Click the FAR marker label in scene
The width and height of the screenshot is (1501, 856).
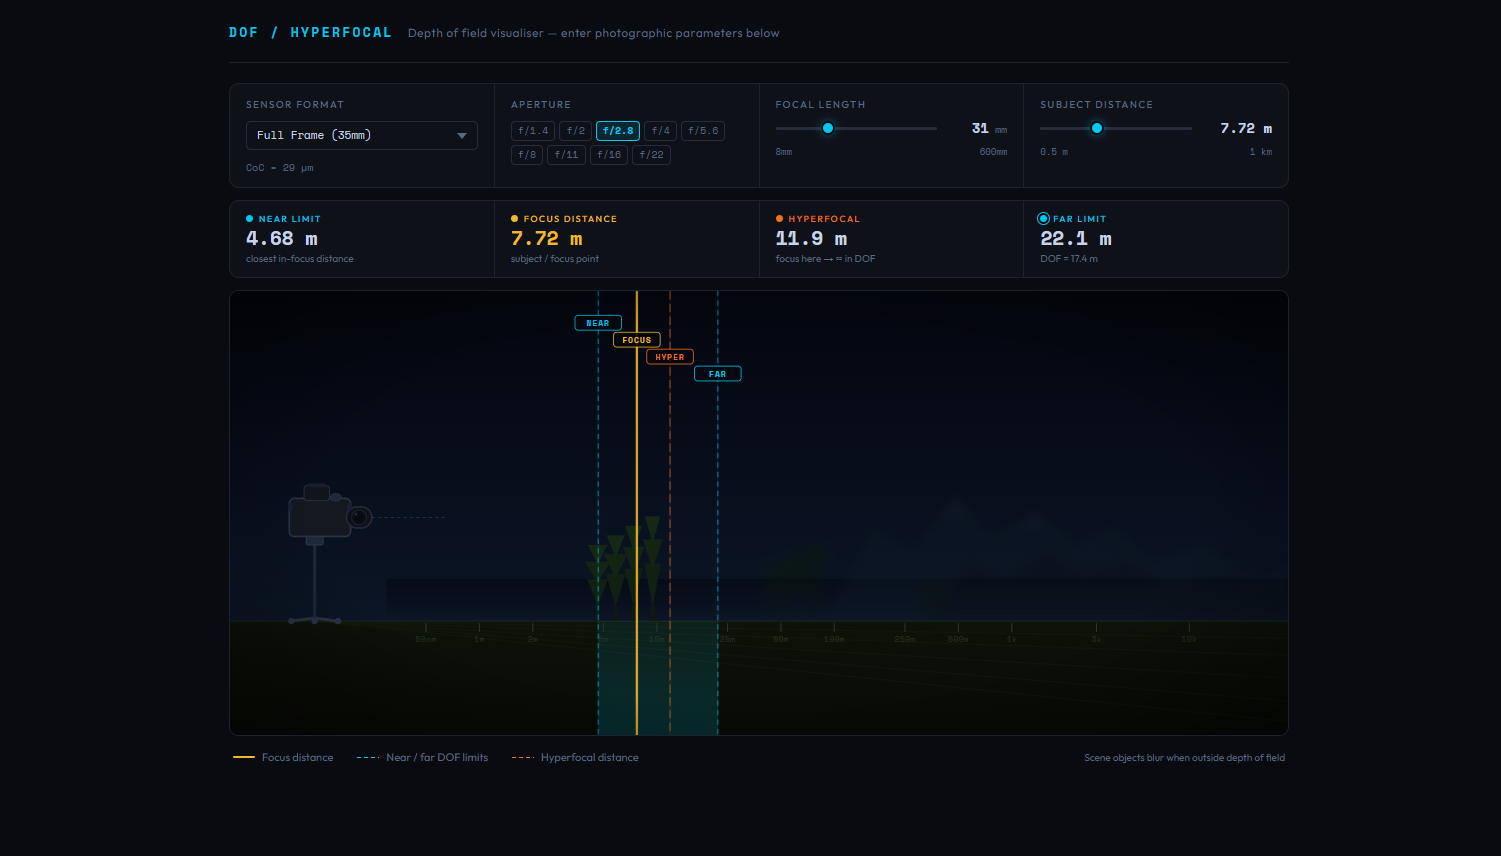click(717, 374)
